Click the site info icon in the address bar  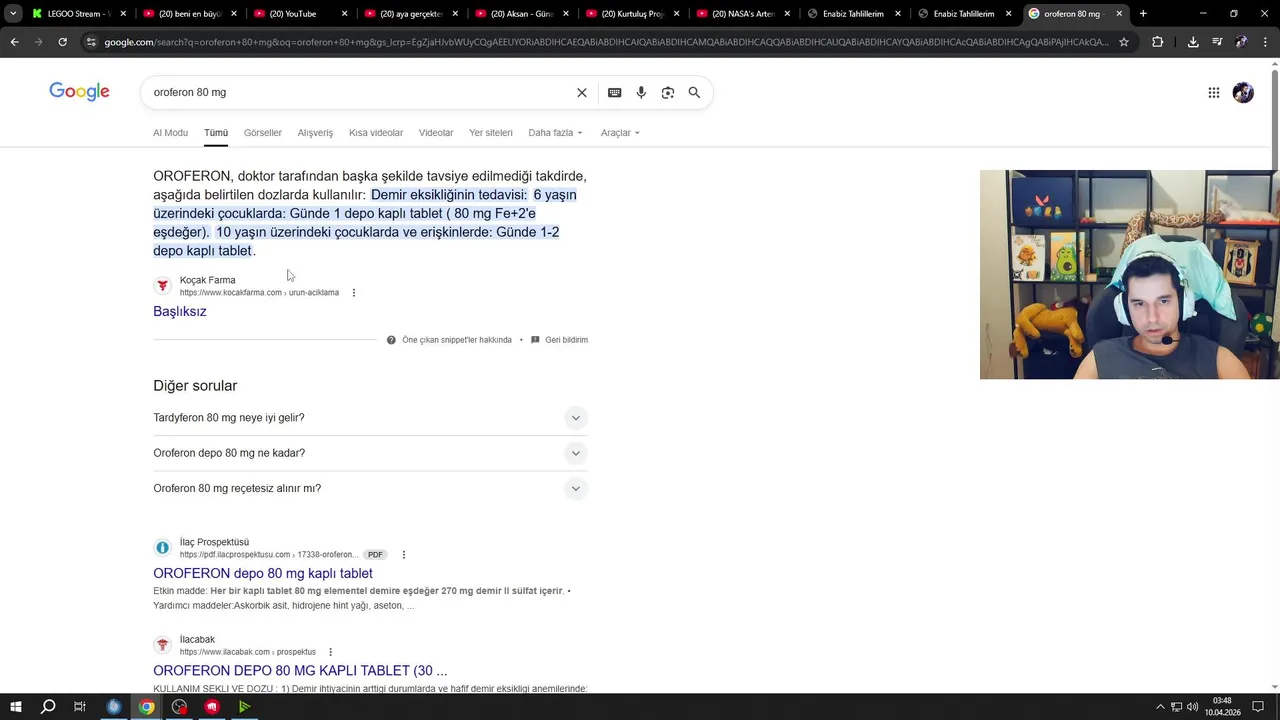click(x=91, y=42)
